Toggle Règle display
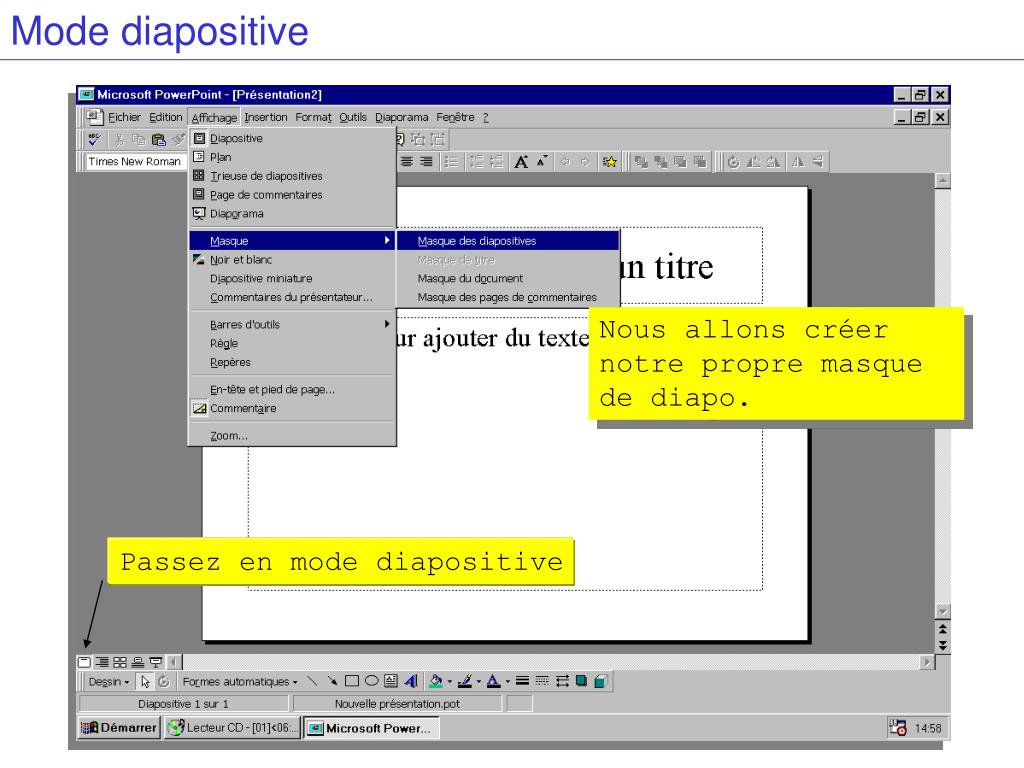The height and width of the screenshot is (768, 1024). click(x=292, y=344)
